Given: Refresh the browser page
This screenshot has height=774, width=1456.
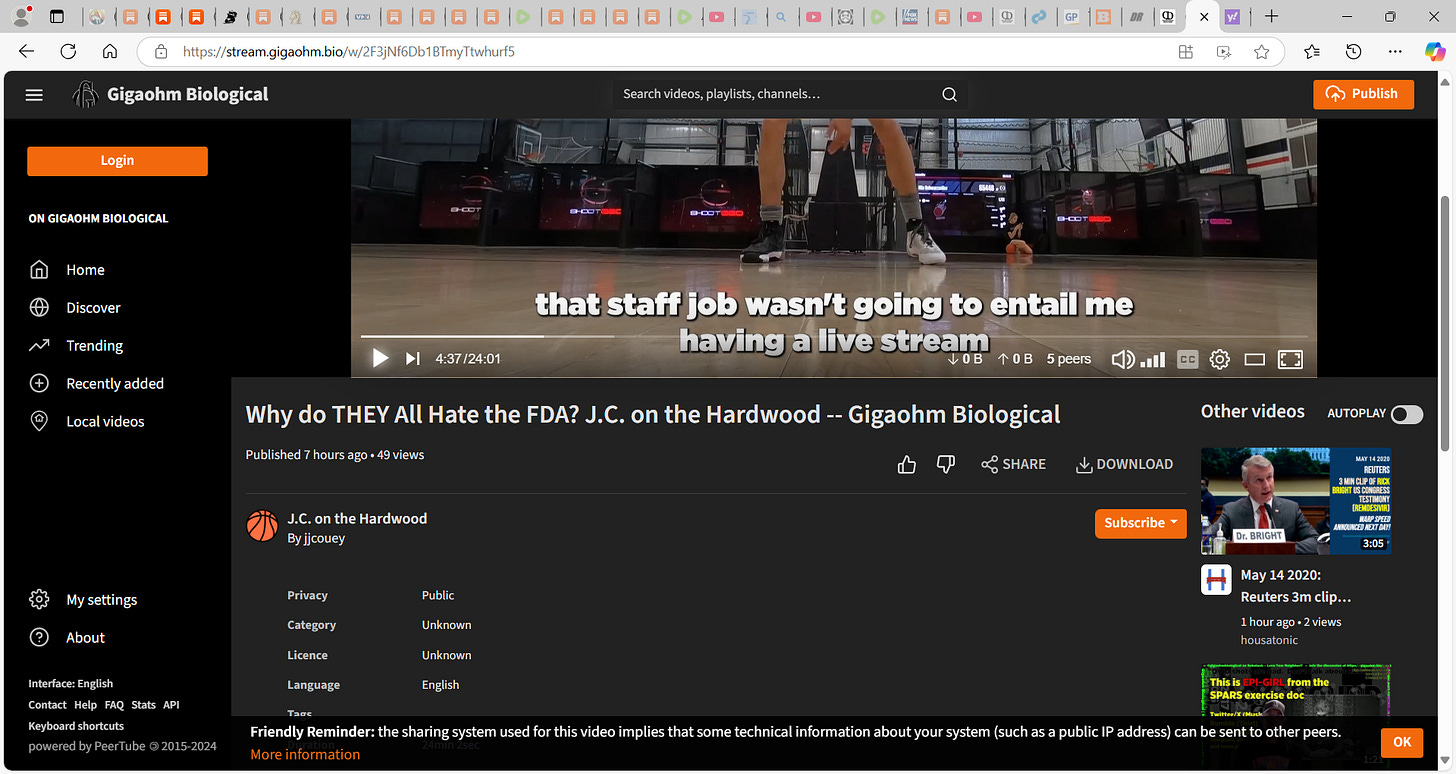Looking at the screenshot, I should pos(68,51).
